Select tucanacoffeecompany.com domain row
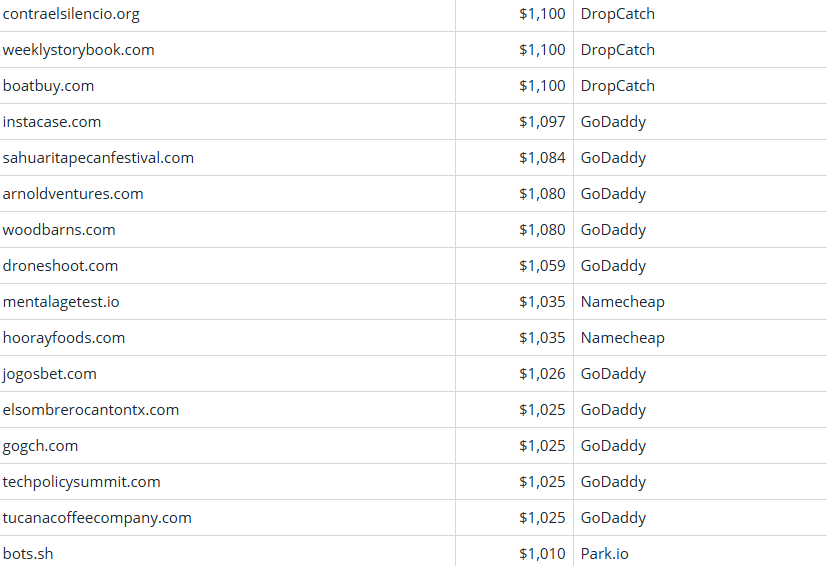Viewport: 827px width, 566px height. coord(97,518)
